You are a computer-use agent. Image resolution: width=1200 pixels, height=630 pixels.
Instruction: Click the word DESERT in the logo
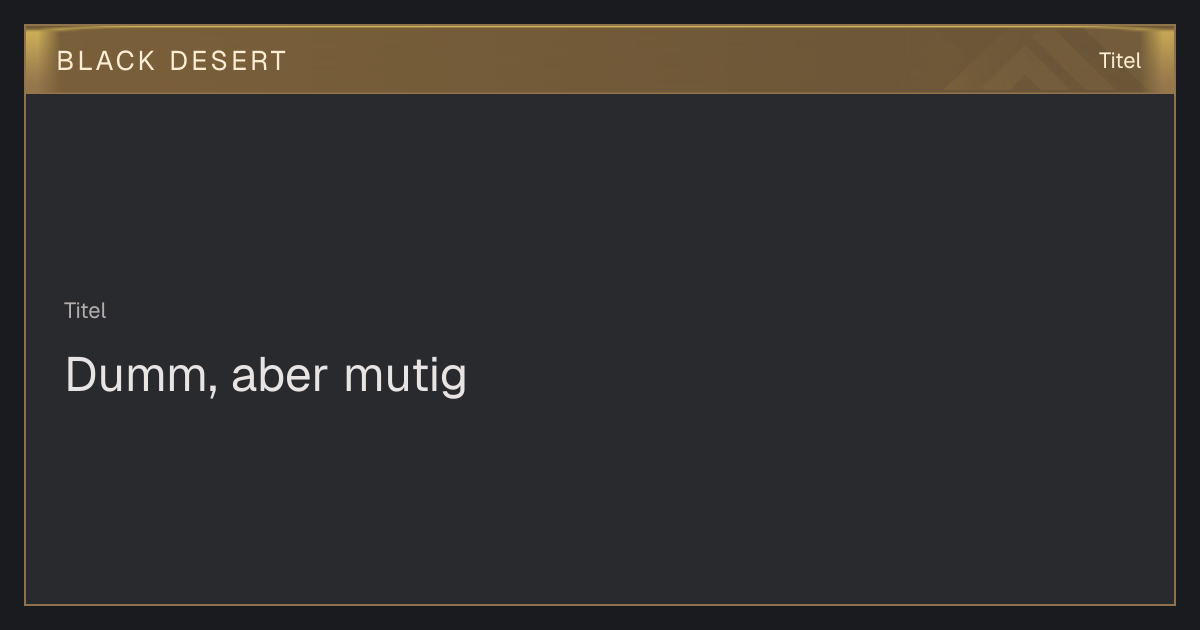(x=228, y=61)
